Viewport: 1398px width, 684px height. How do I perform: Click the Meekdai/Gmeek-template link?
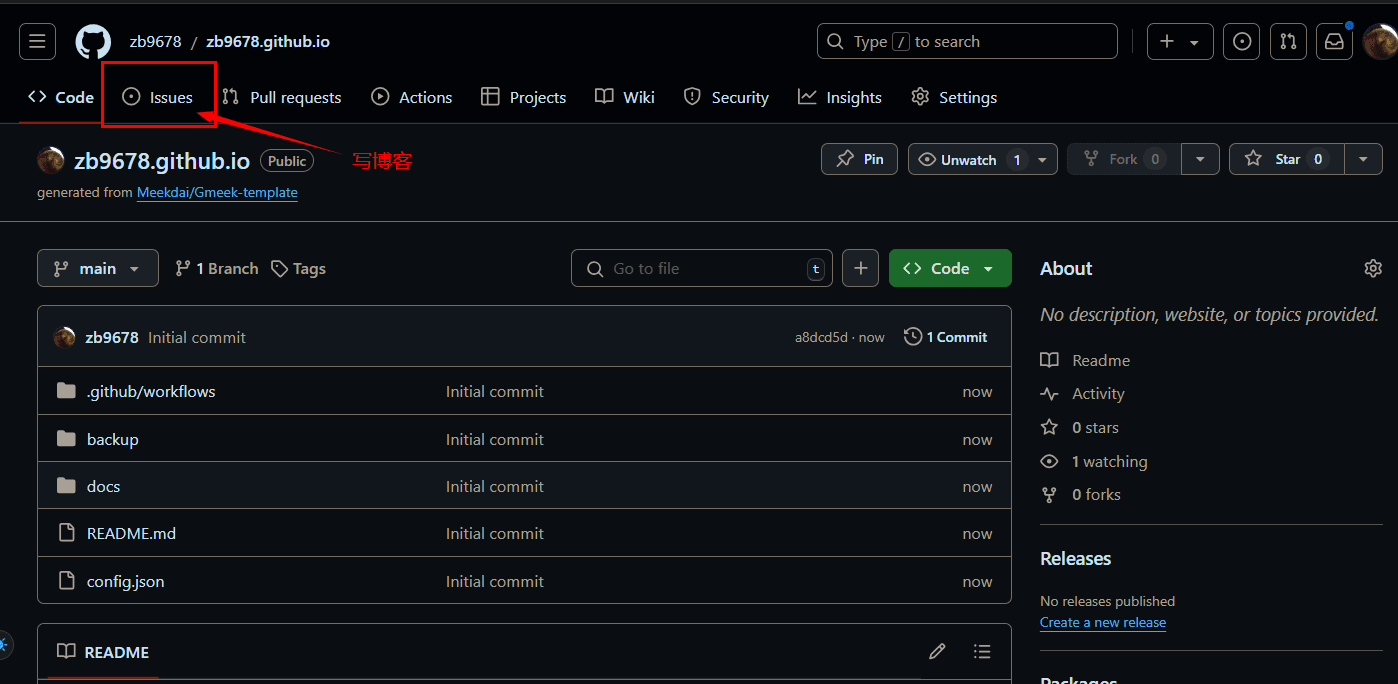coord(217,192)
